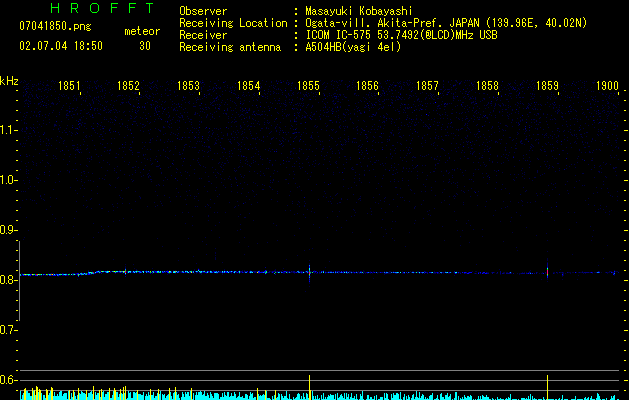Click the Receiving Location label

point(233,23)
